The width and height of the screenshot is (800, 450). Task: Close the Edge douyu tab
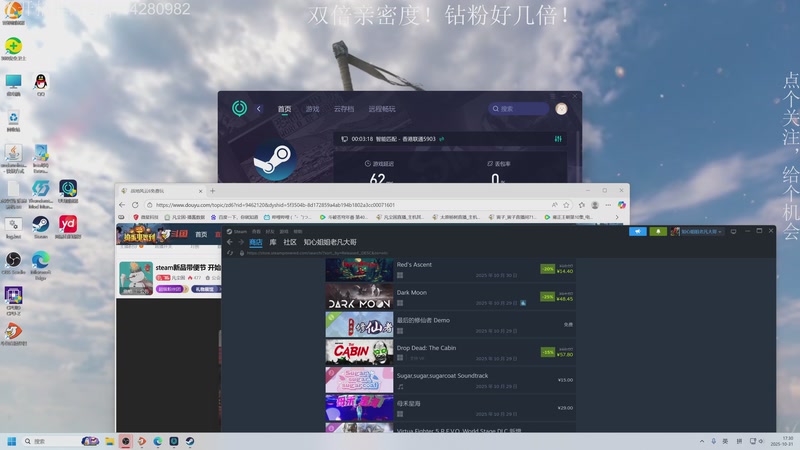click(200, 191)
